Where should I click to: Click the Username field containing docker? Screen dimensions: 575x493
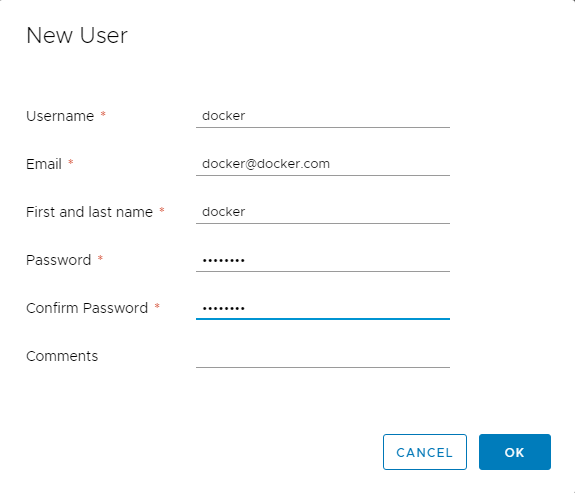pyautogui.click(x=323, y=116)
